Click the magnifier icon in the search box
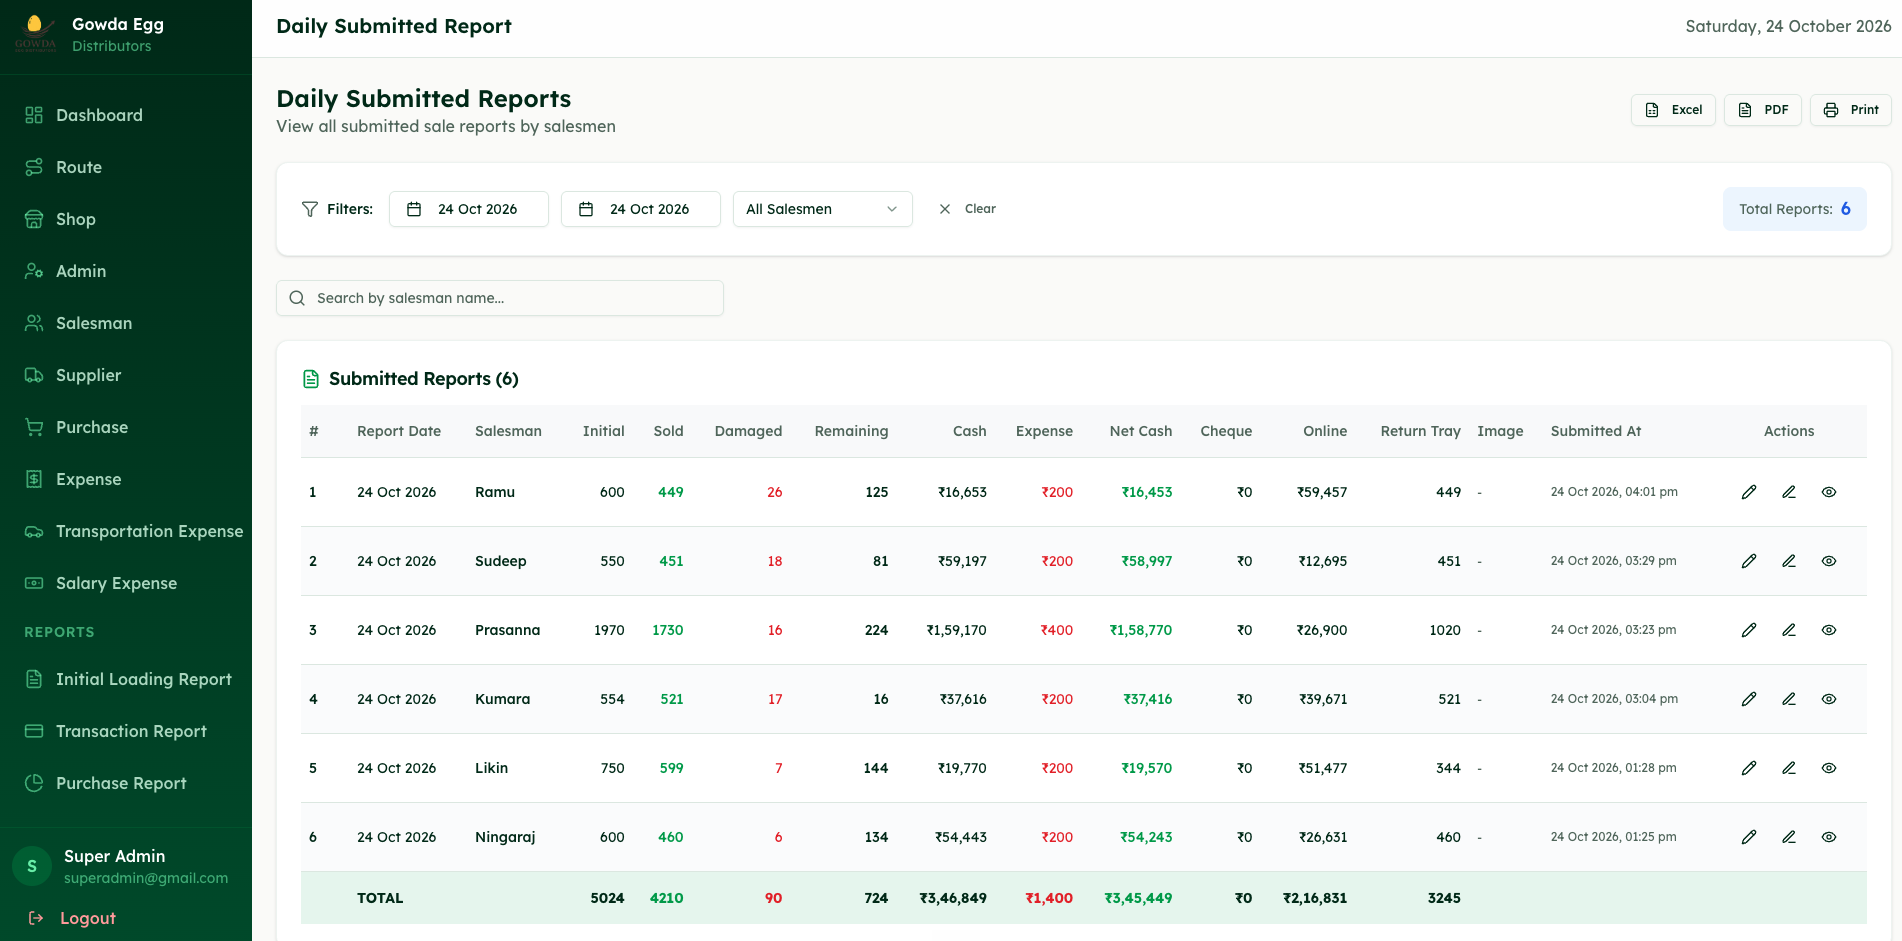Image resolution: width=1902 pixels, height=941 pixels. click(297, 298)
